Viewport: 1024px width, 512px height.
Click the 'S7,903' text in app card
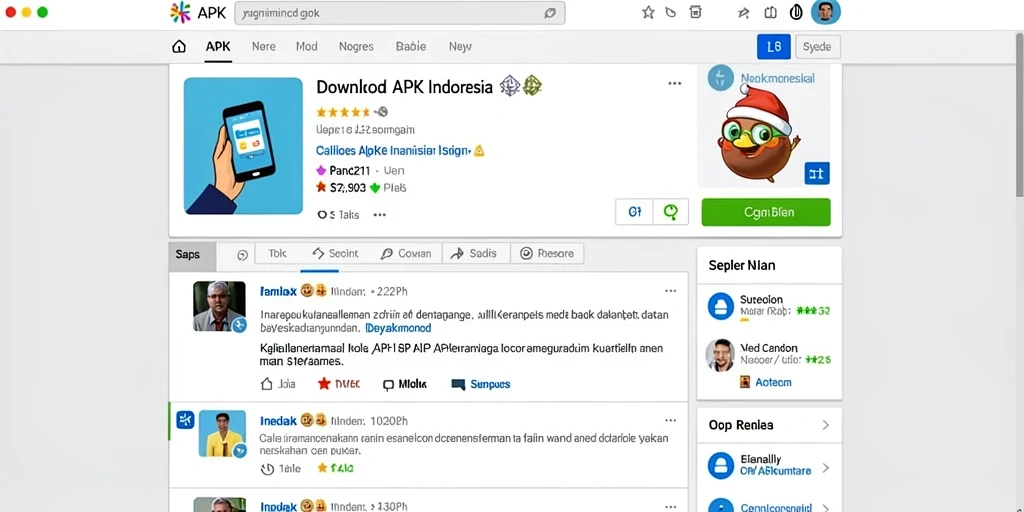tap(347, 188)
